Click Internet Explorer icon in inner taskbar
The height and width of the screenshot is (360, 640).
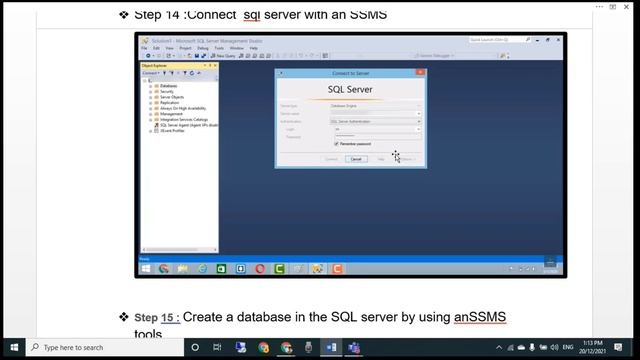pyautogui.click(x=202, y=269)
